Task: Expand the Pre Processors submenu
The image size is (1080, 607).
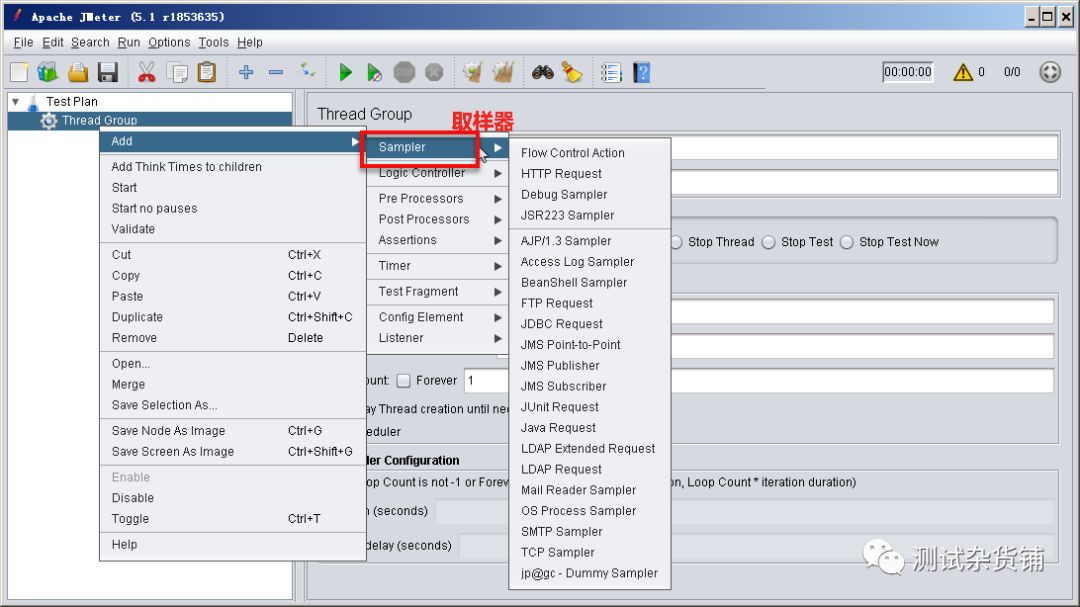Action: click(437, 198)
